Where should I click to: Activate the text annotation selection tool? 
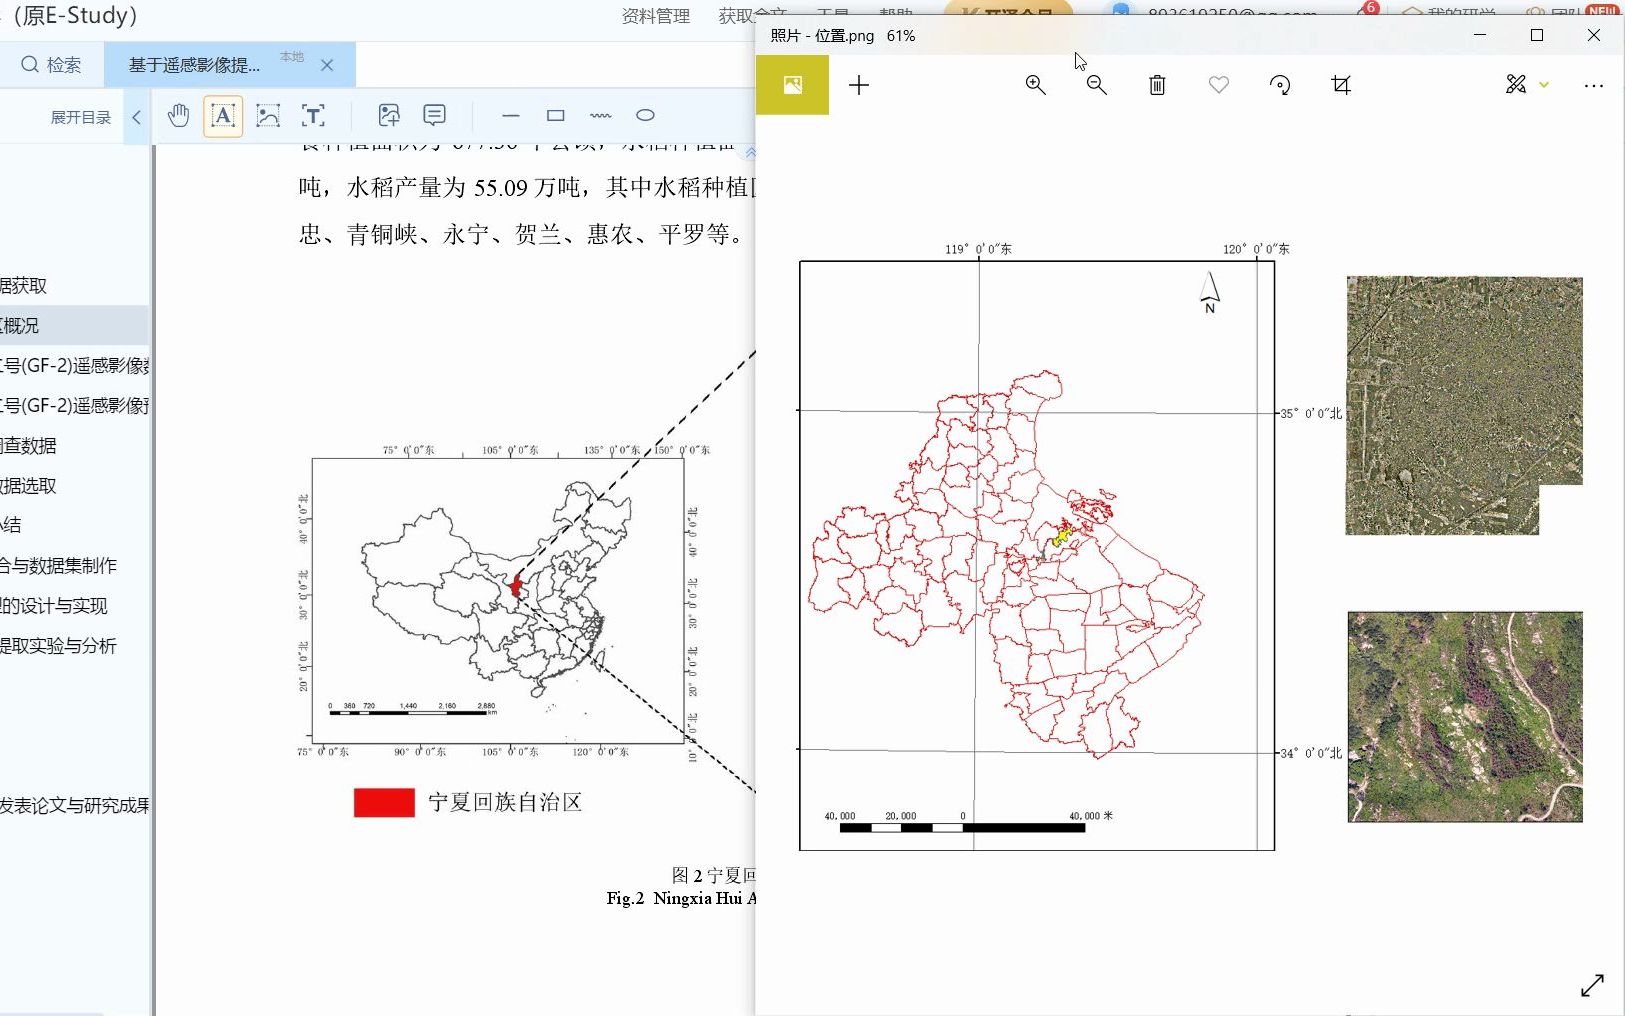pos(223,116)
